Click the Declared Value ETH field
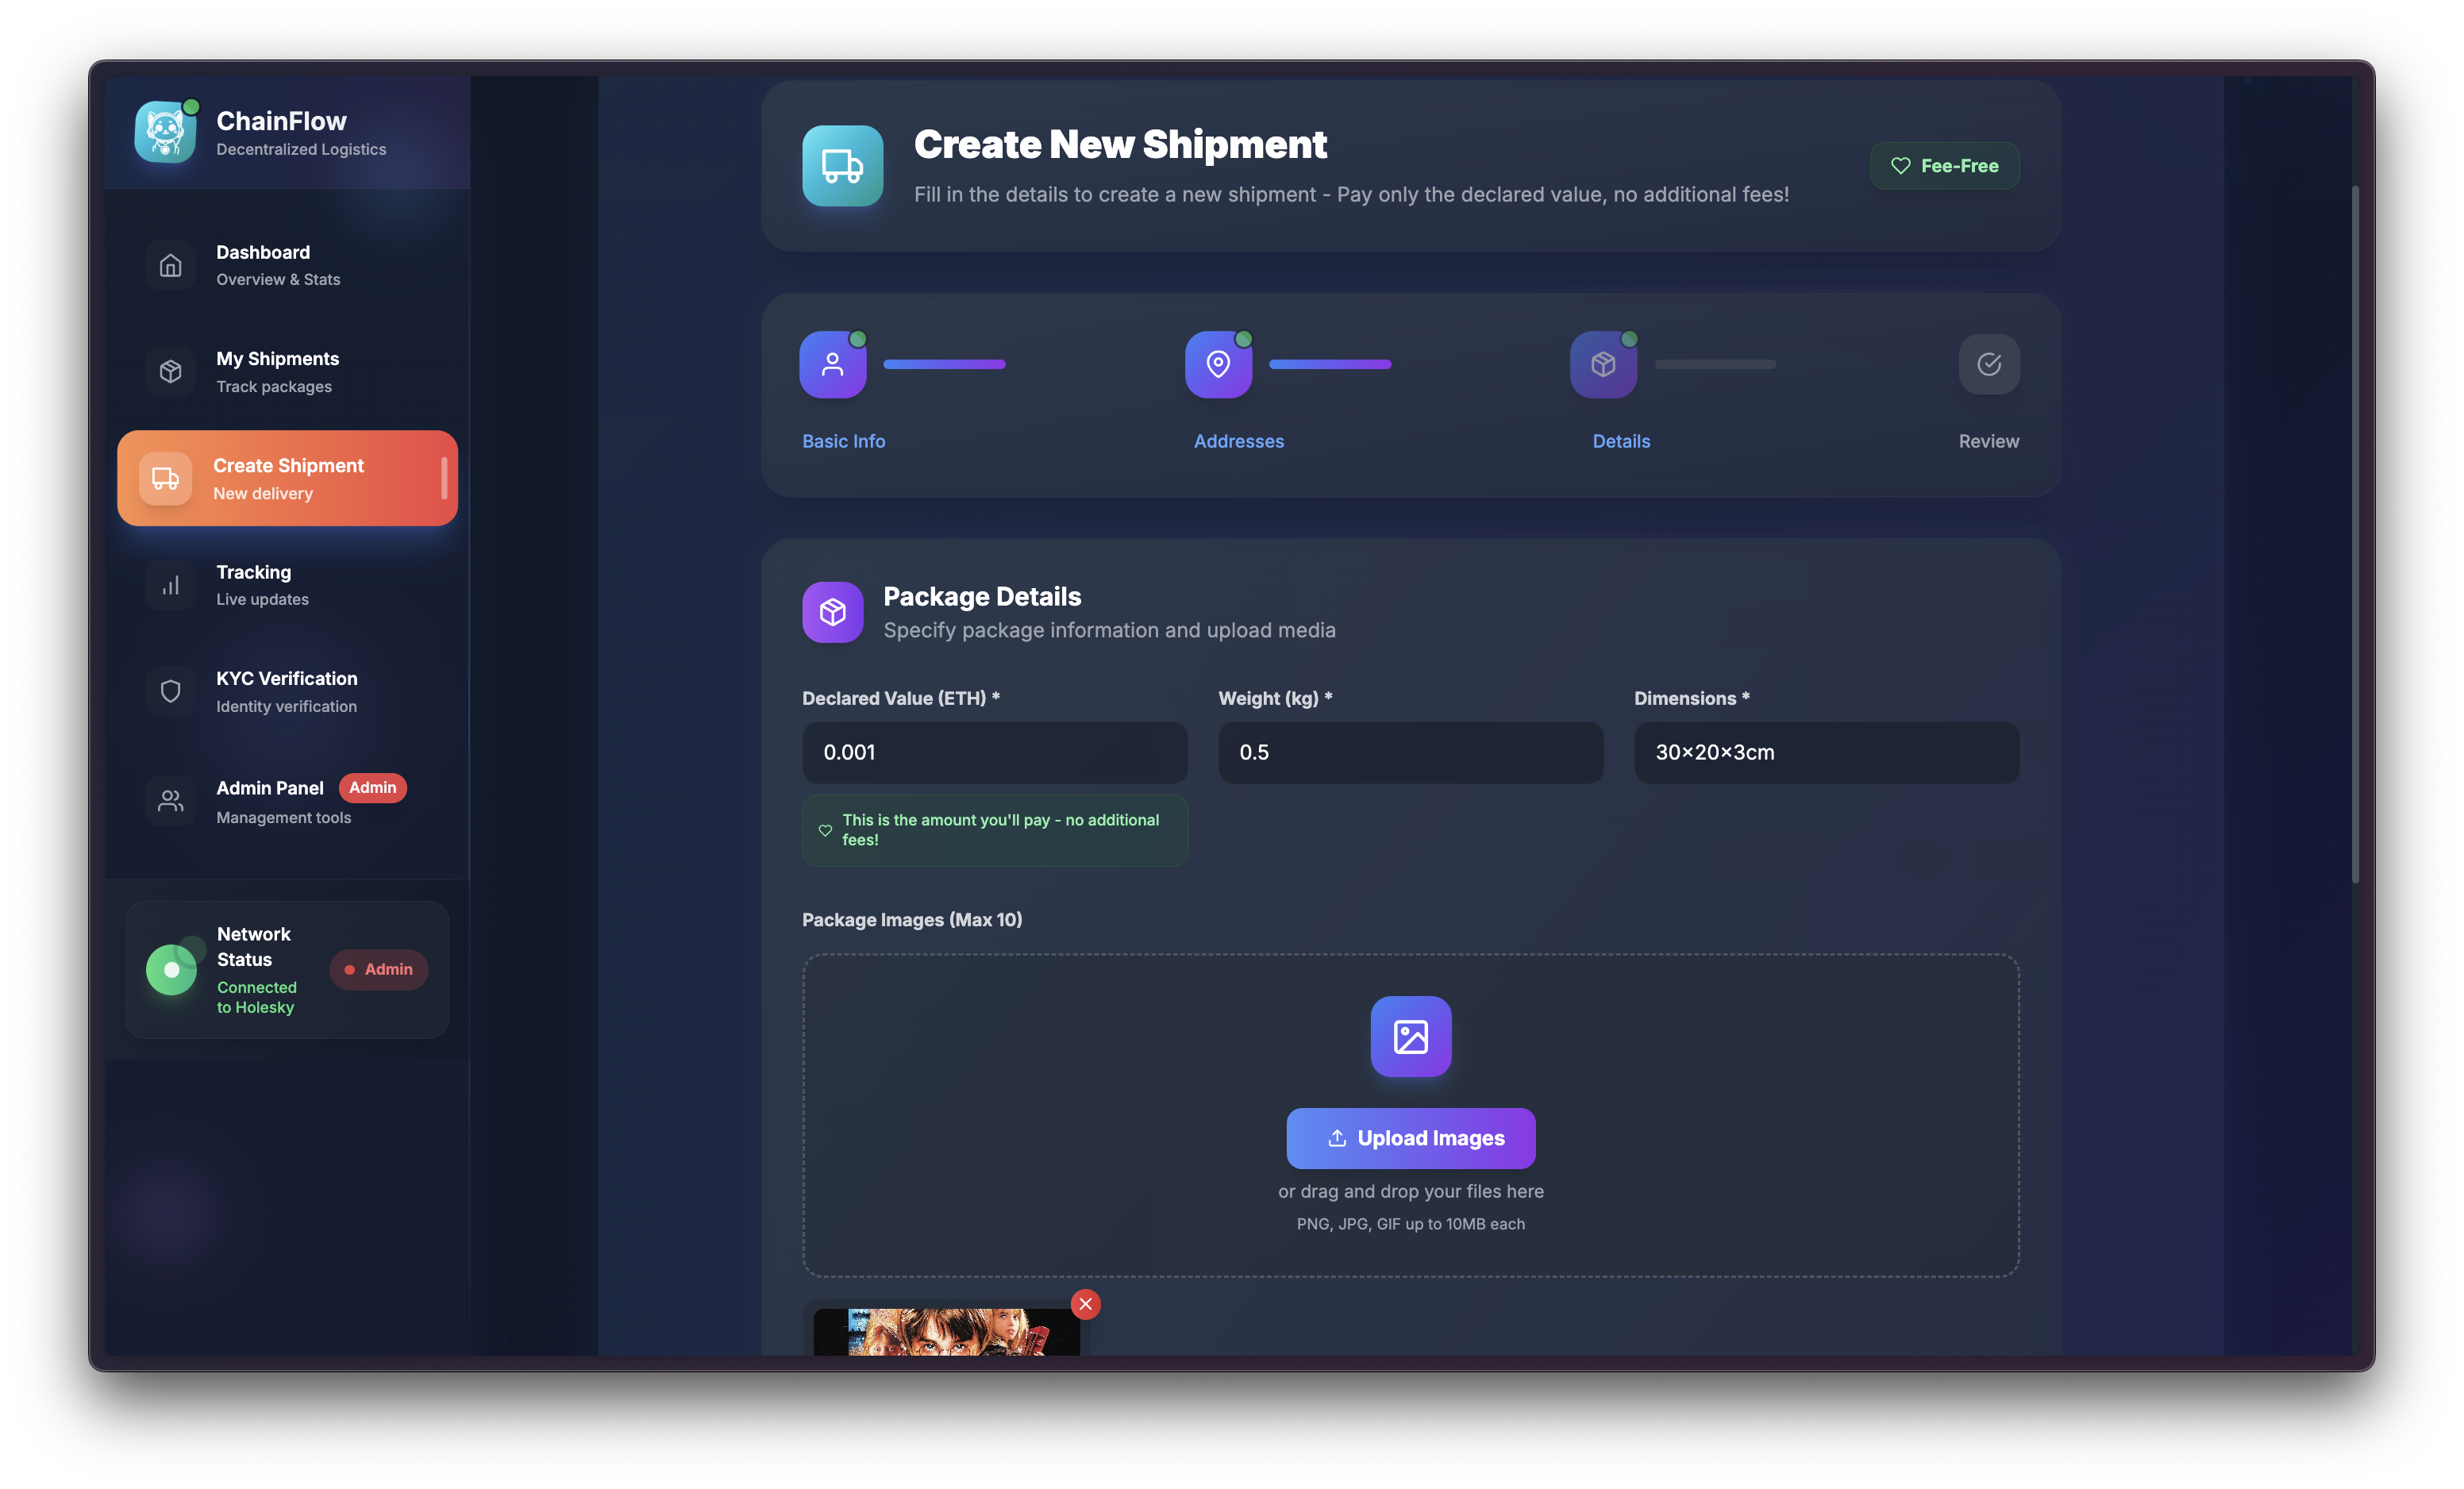The height and width of the screenshot is (1489, 2464). 994,752
